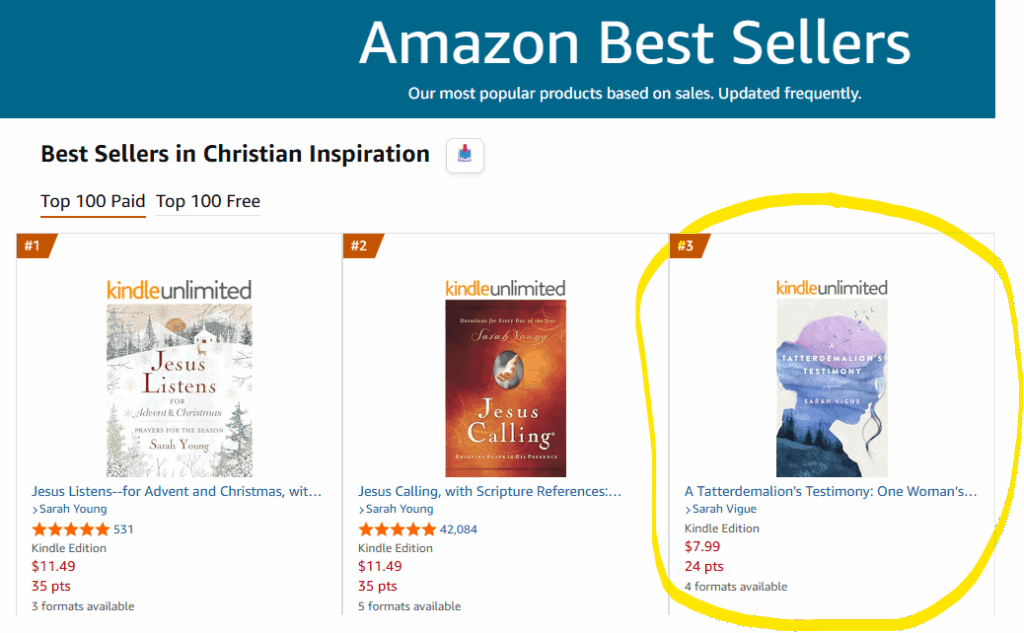This screenshot has height=633, width=1024.
Task: Click the Christian Inspiration category icon
Action: pos(464,155)
